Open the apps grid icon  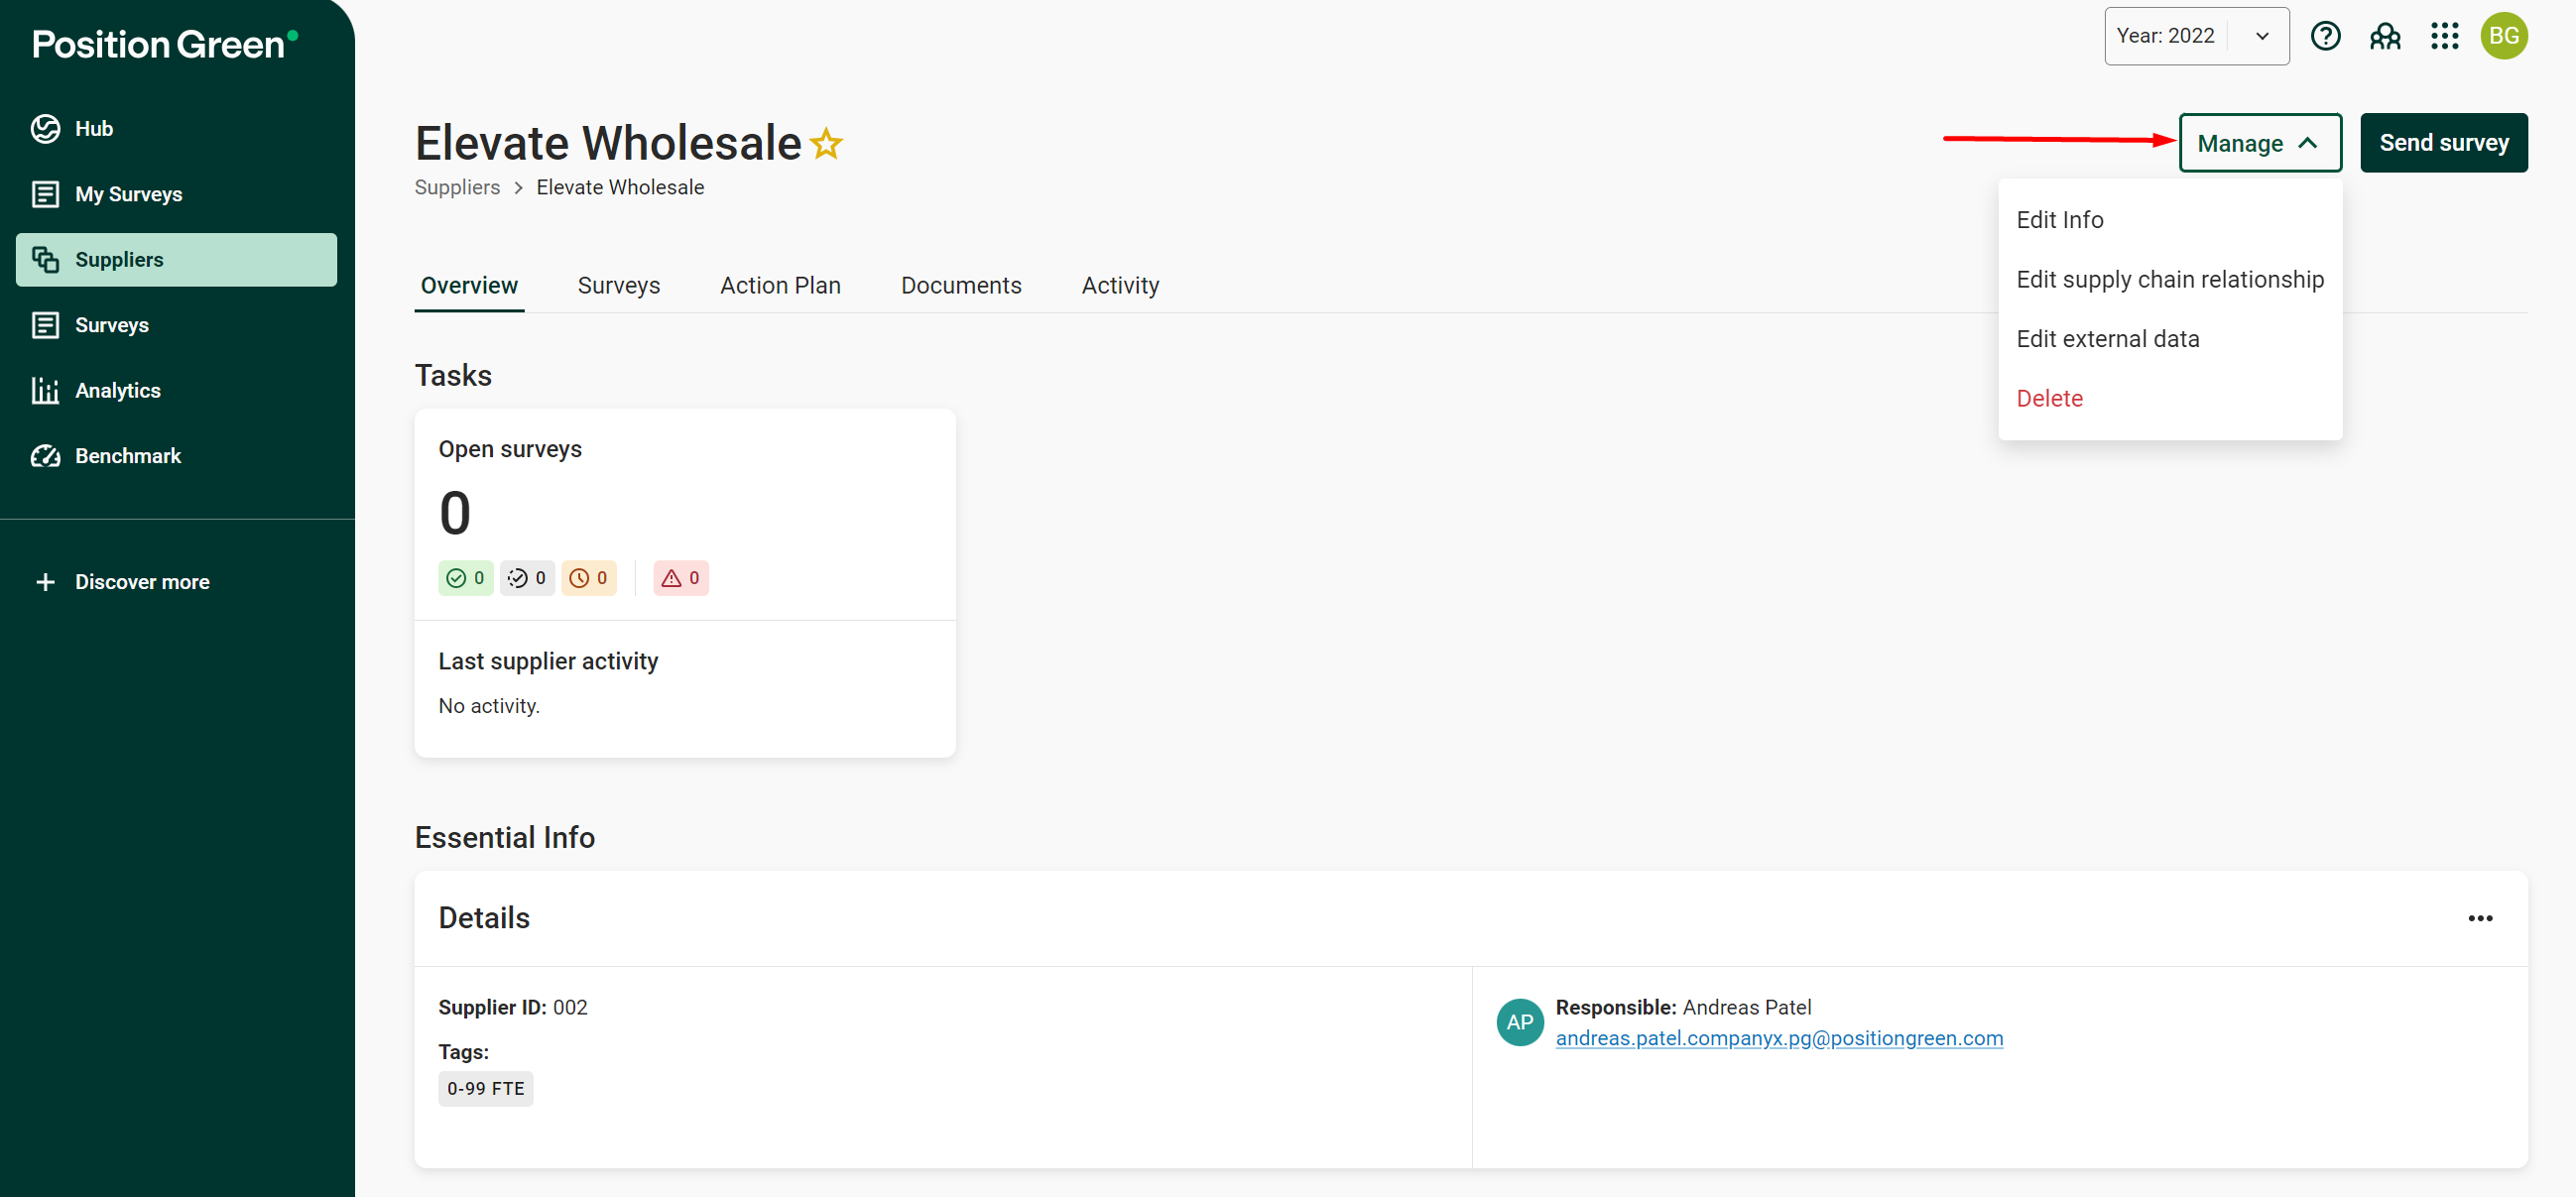coord(2444,36)
